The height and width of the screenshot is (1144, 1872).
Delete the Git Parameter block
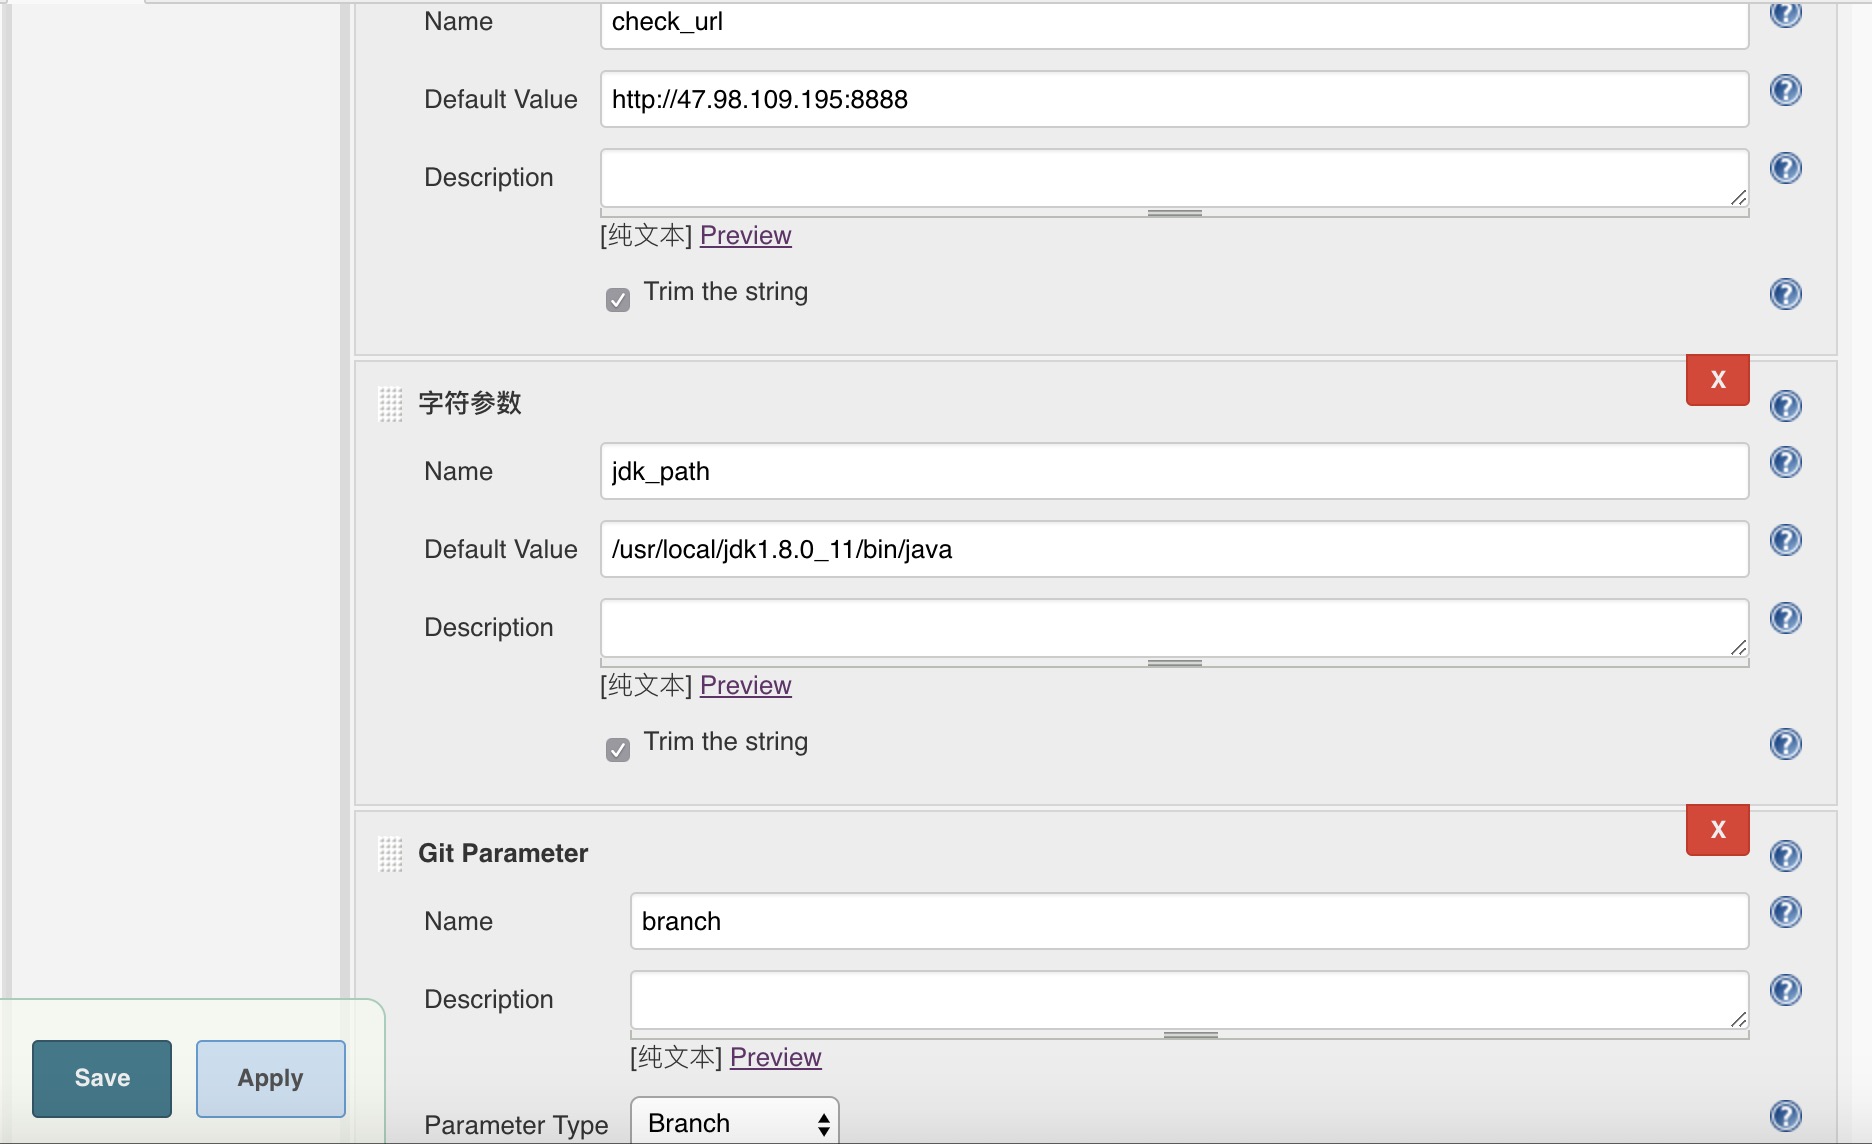[x=1718, y=830]
